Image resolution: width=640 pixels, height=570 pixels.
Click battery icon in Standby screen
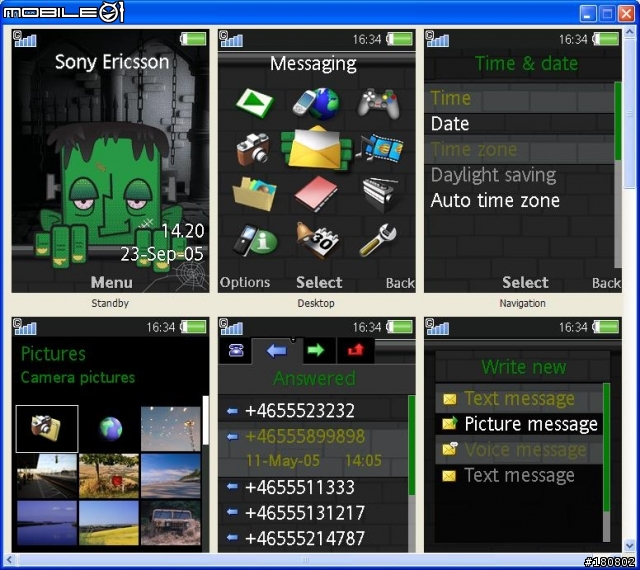tap(193, 39)
